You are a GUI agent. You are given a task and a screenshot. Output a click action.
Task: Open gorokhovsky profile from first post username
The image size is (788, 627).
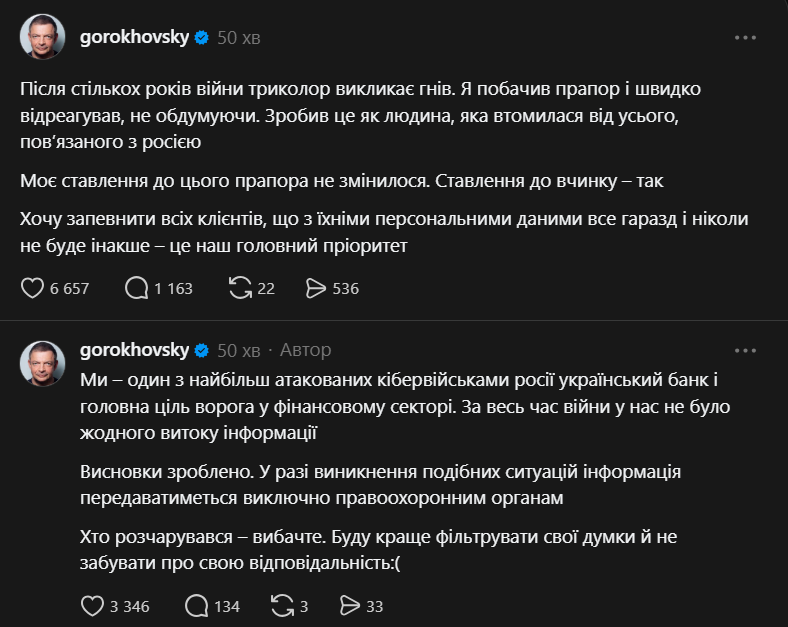[x=133, y=37]
